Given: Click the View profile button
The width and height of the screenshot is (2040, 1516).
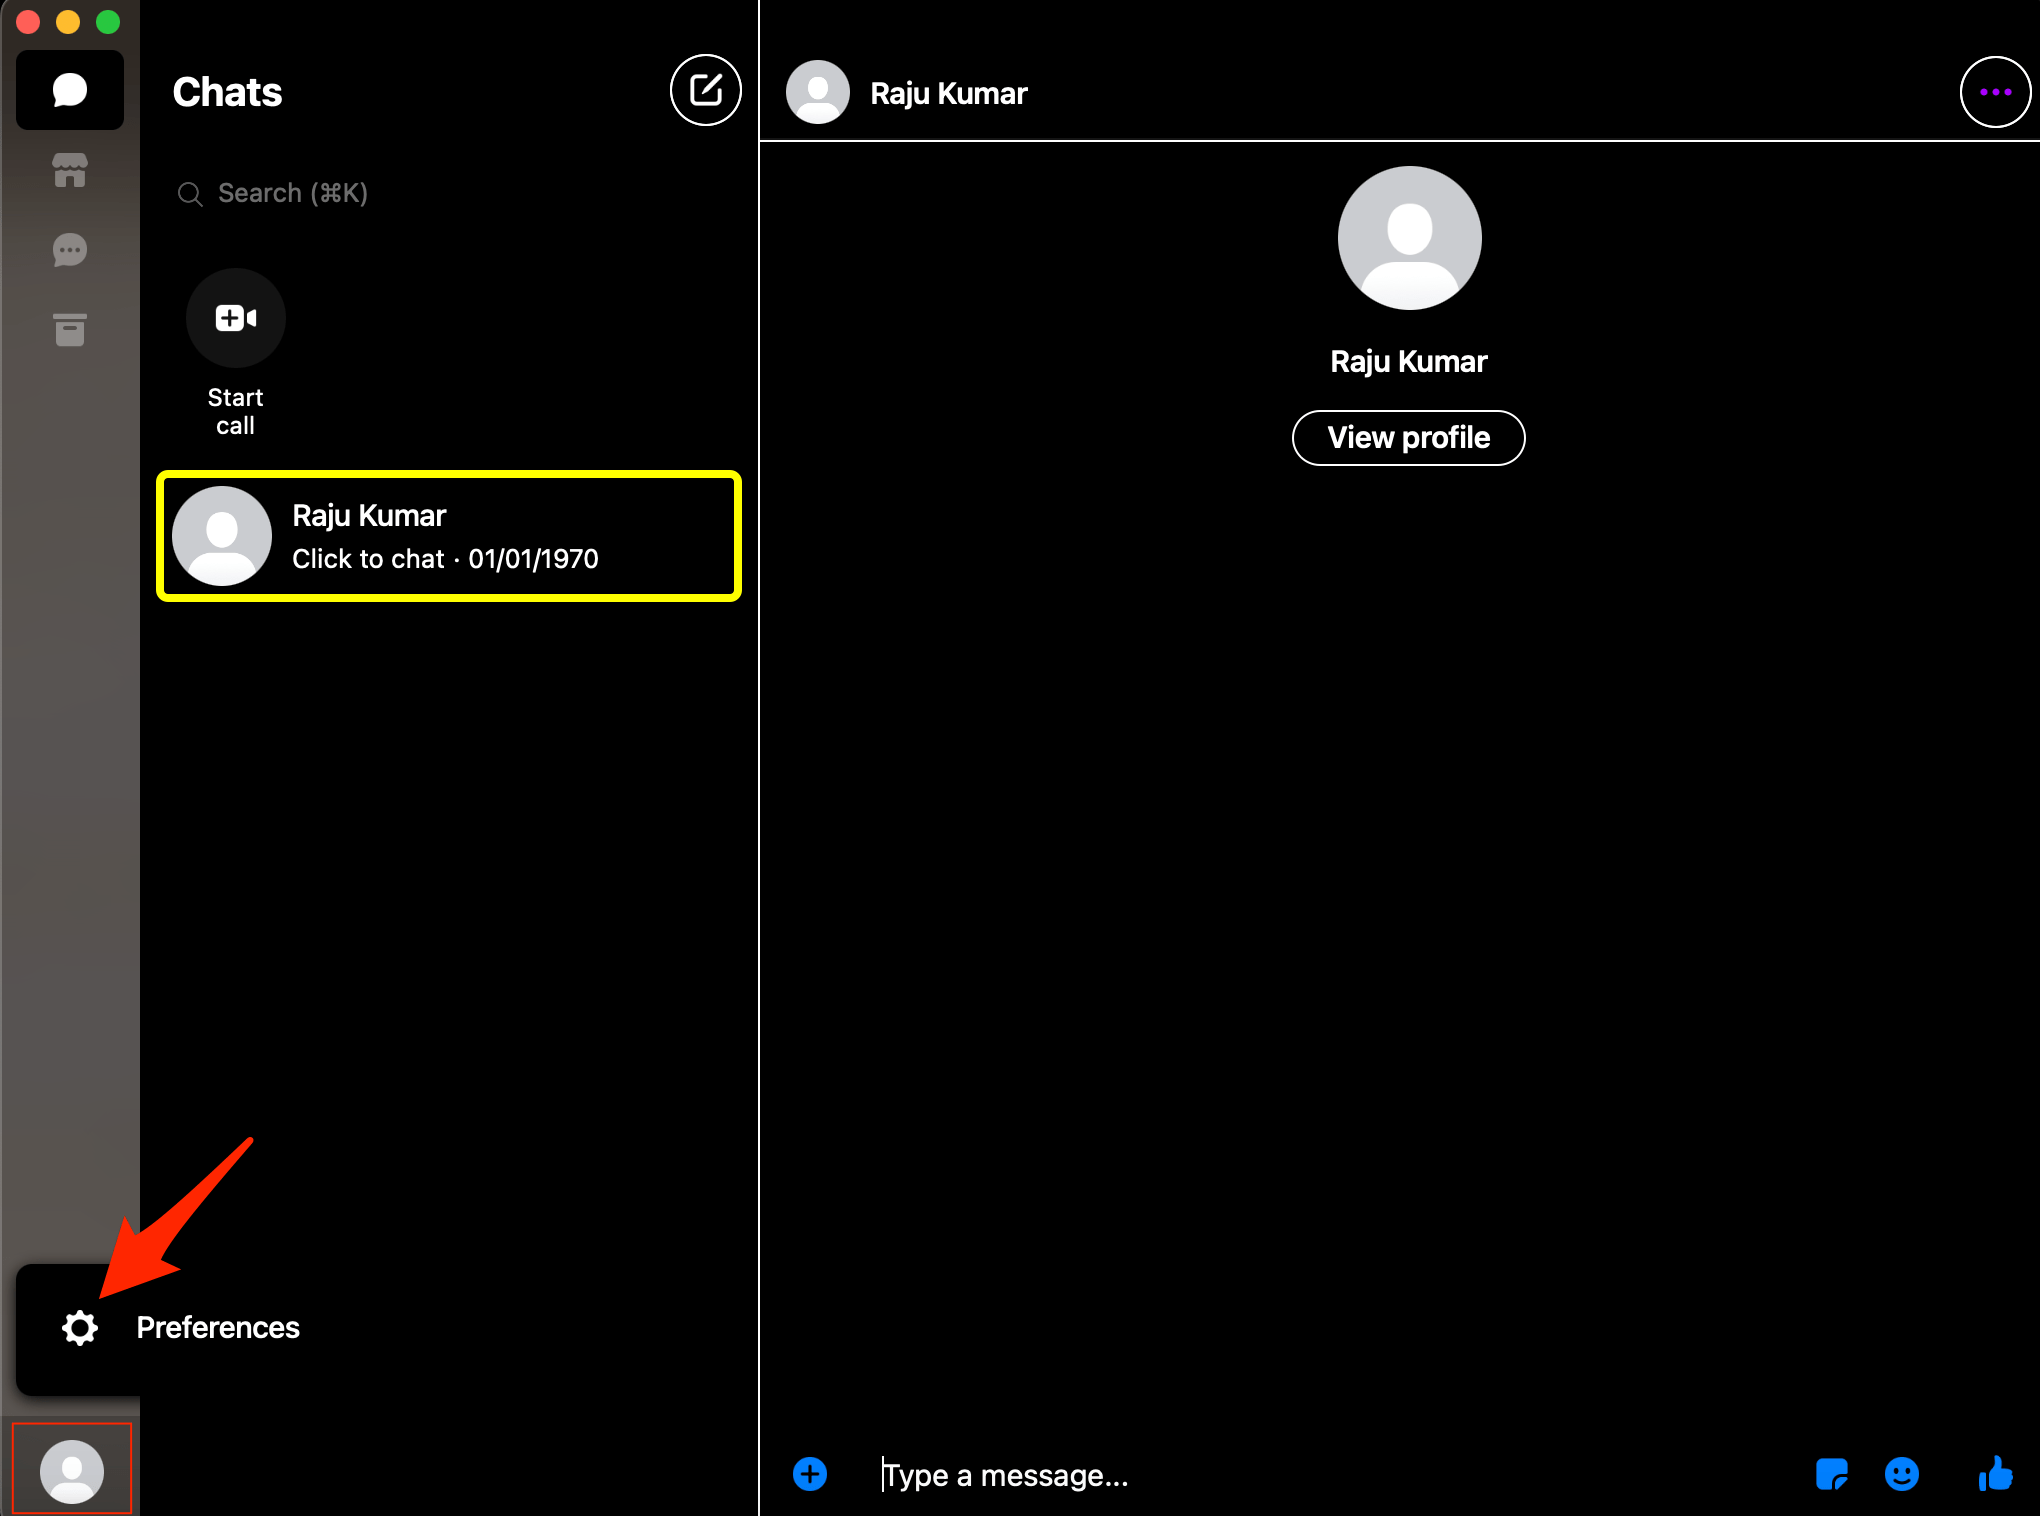Looking at the screenshot, I should click(1408, 437).
